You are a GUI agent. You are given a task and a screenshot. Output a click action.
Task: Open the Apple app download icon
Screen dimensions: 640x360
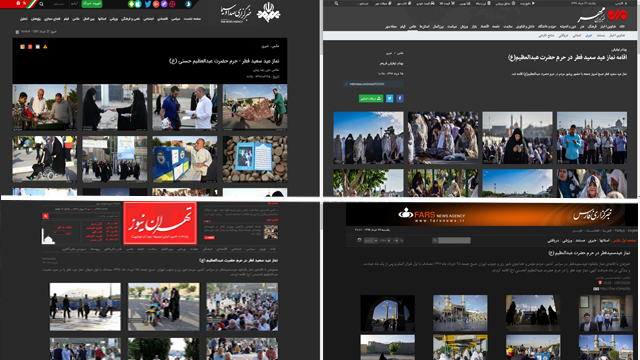(138, 4)
